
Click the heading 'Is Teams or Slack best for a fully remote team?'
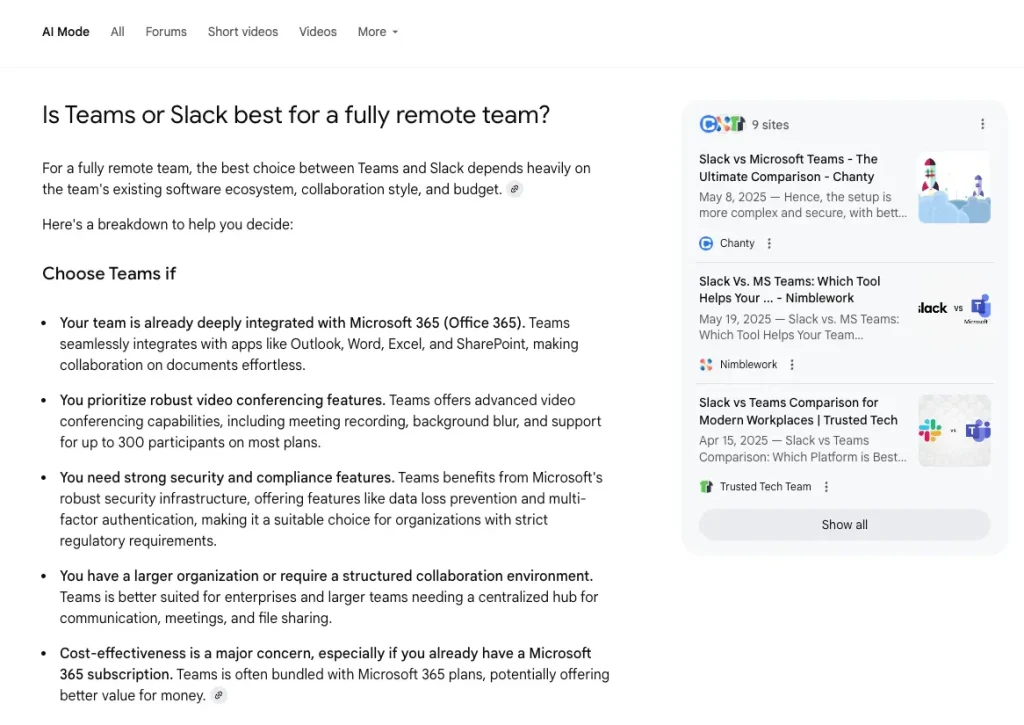click(296, 115)
